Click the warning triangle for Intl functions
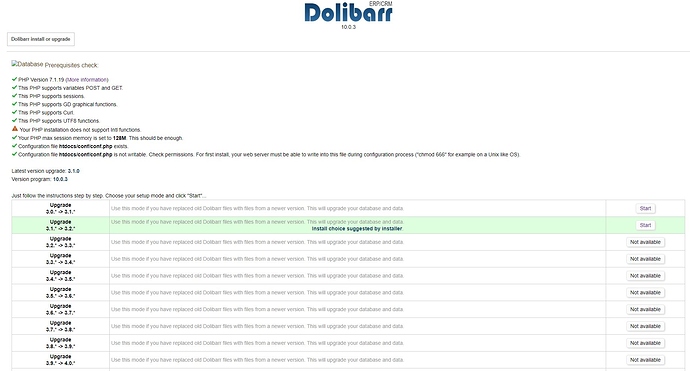The width and height of the screenshot is (690, 371). coord(15,129)
